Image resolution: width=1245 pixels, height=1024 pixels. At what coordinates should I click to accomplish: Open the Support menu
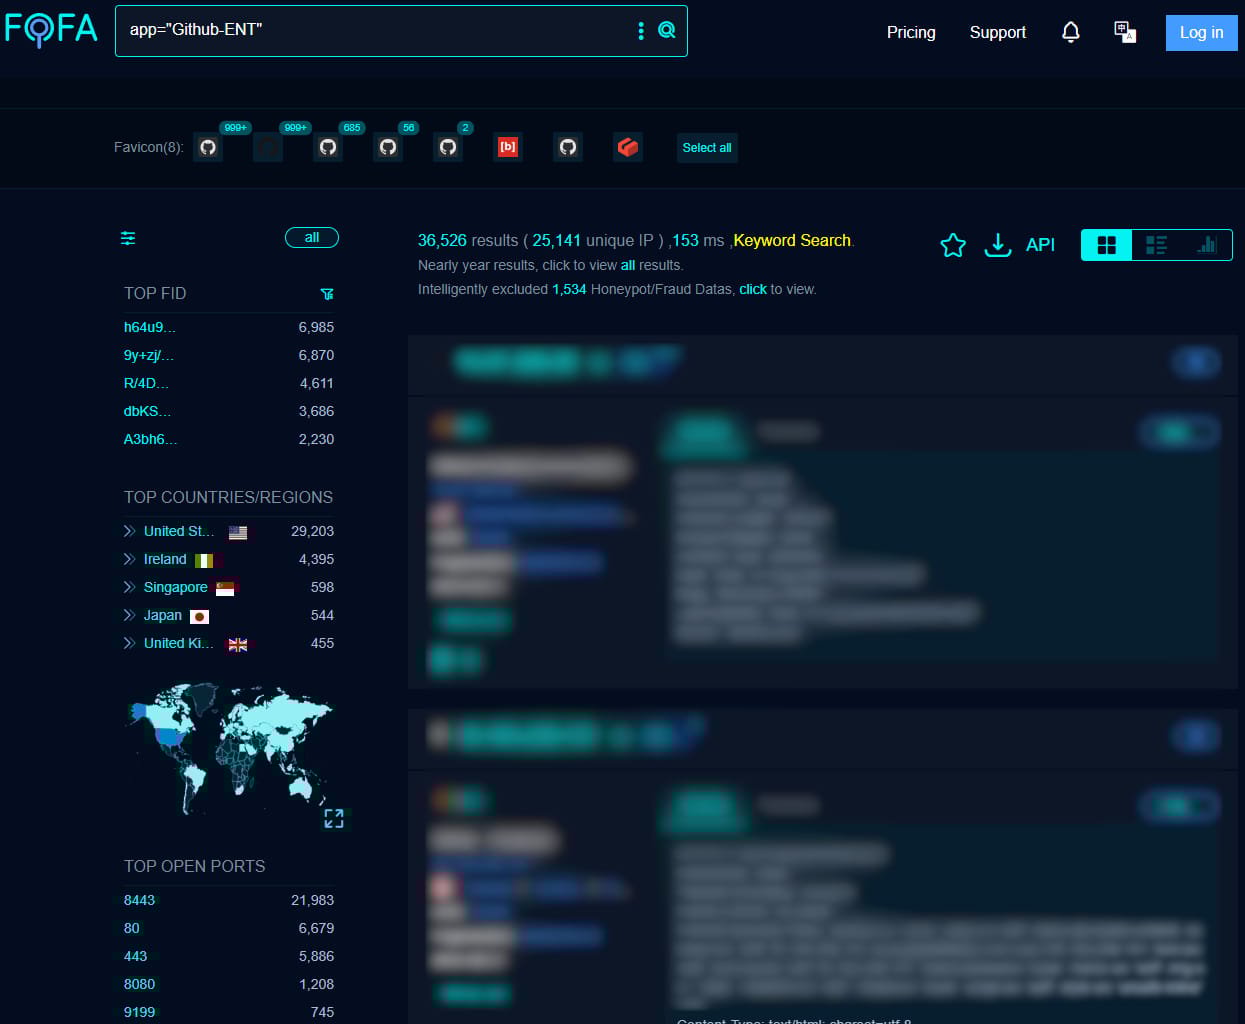click(x=998, y=32)
